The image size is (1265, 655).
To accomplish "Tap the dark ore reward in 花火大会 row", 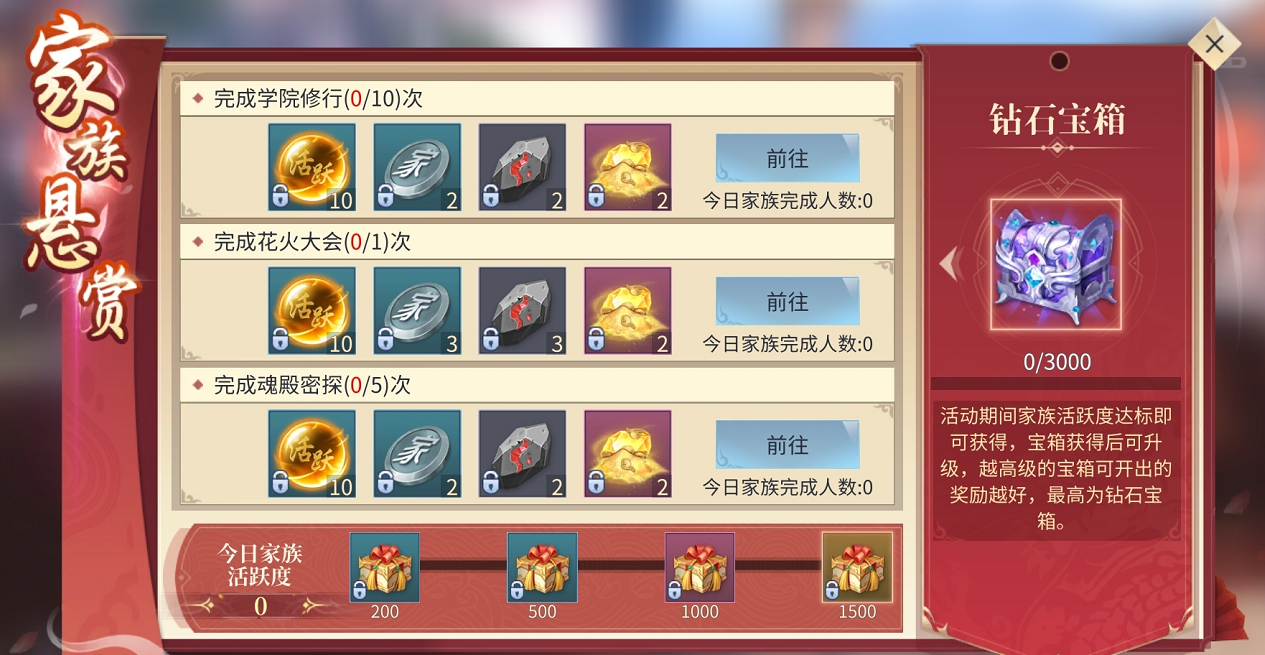I will click(x=522, y=310).
